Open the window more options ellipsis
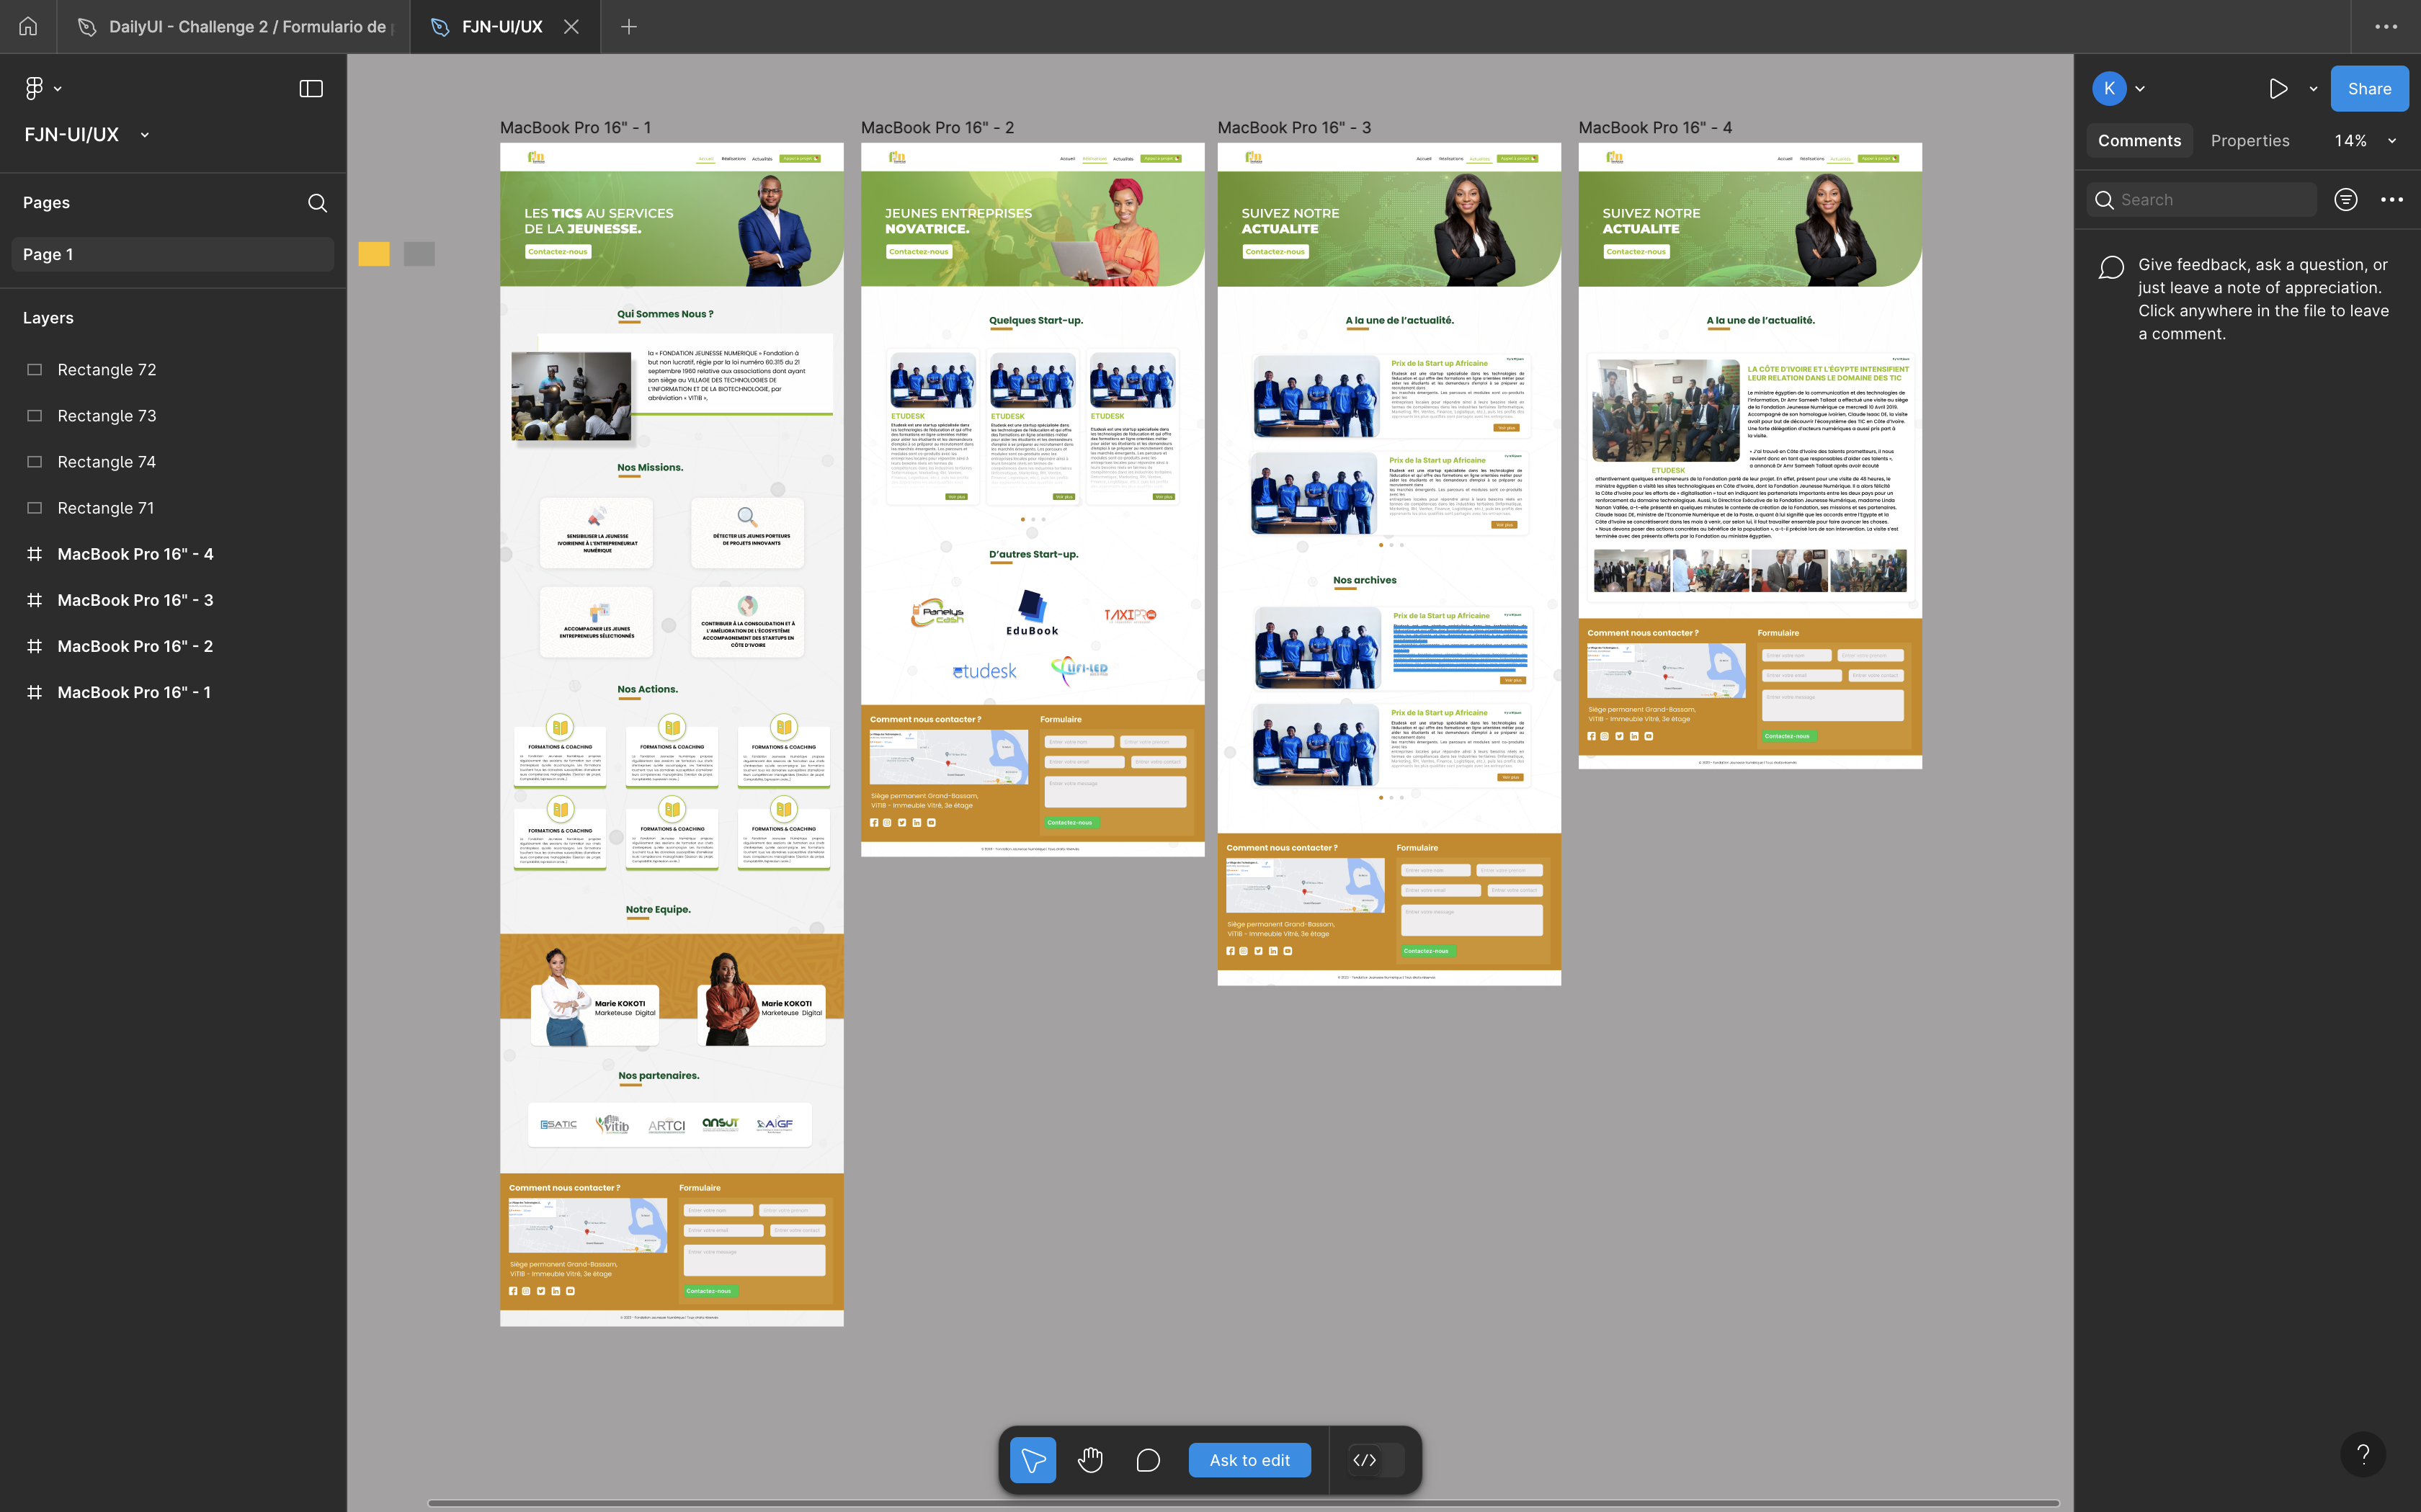Image resolution: width=2421 pixels, height=1512 pixels. pyautogui.click(x=2386, y=27)
